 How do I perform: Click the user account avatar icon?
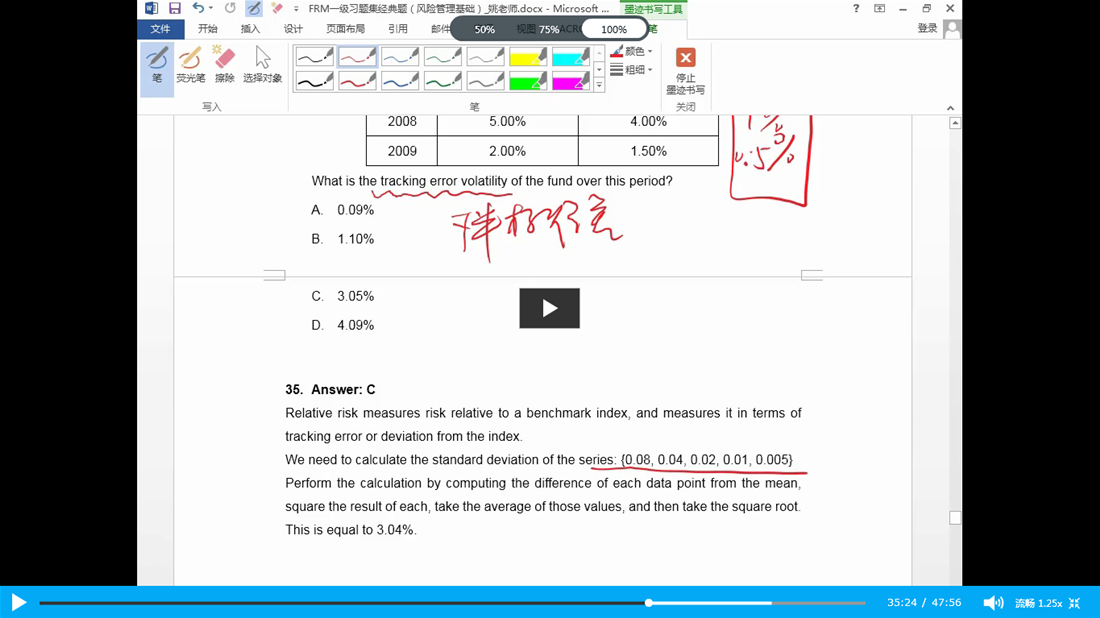(x=952, y=29)
